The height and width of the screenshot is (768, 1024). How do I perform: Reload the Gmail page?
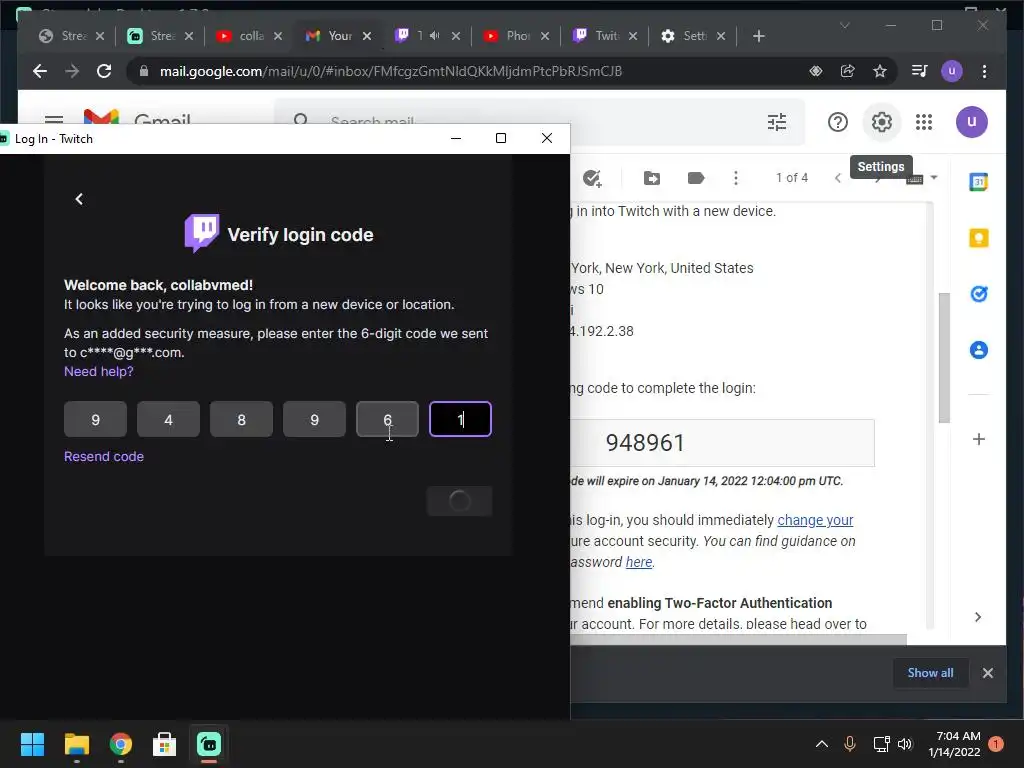(x=104, y=71)
